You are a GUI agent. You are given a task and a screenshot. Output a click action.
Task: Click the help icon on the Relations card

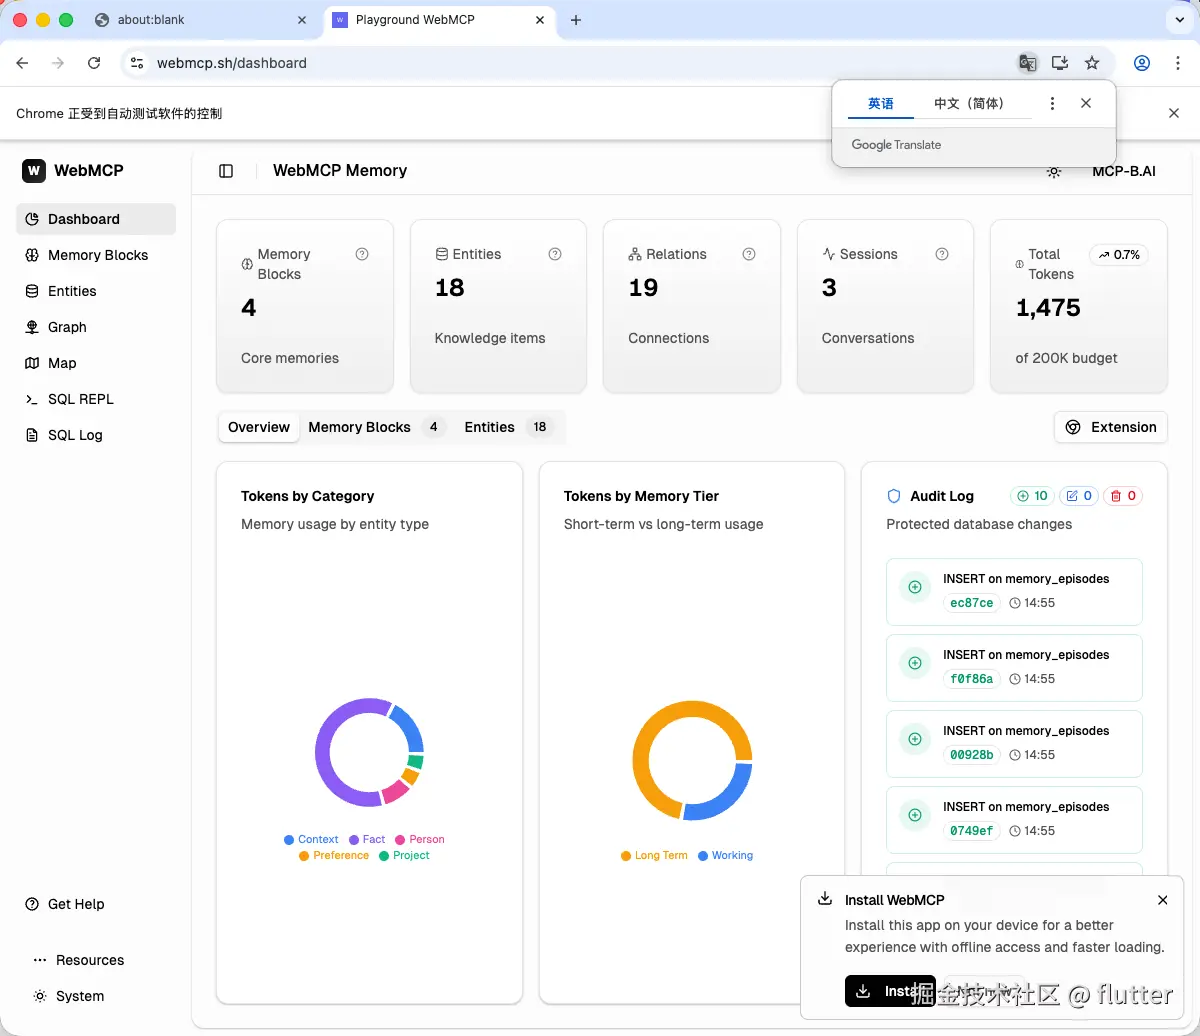(748, 254)
